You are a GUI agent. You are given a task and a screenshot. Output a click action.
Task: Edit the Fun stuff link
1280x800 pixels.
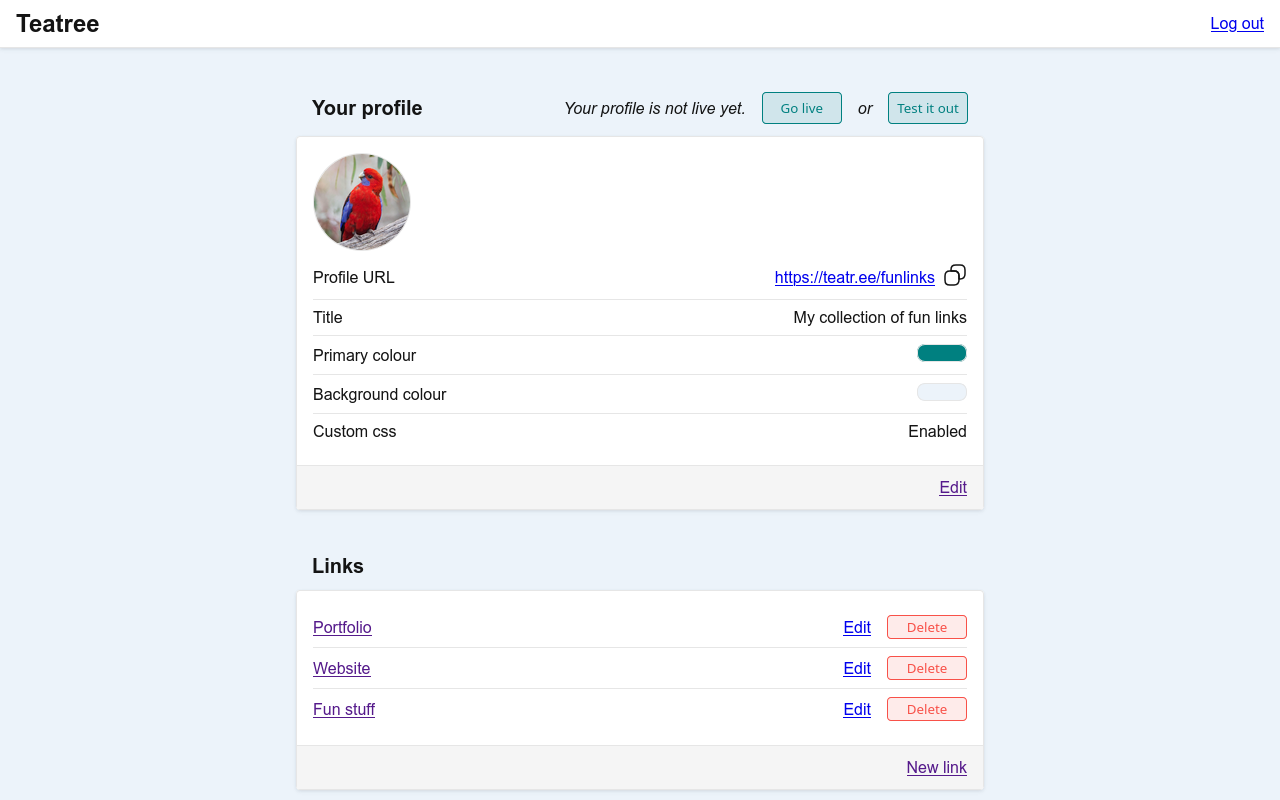[856, 709]
